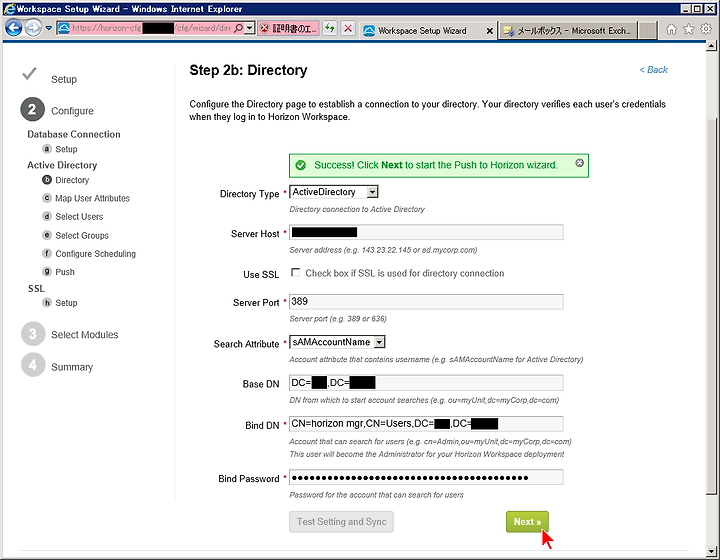The width and height of the screenshot is (720, 560).
Task: Click the Bind DN input field
Action: coord(426,424)
